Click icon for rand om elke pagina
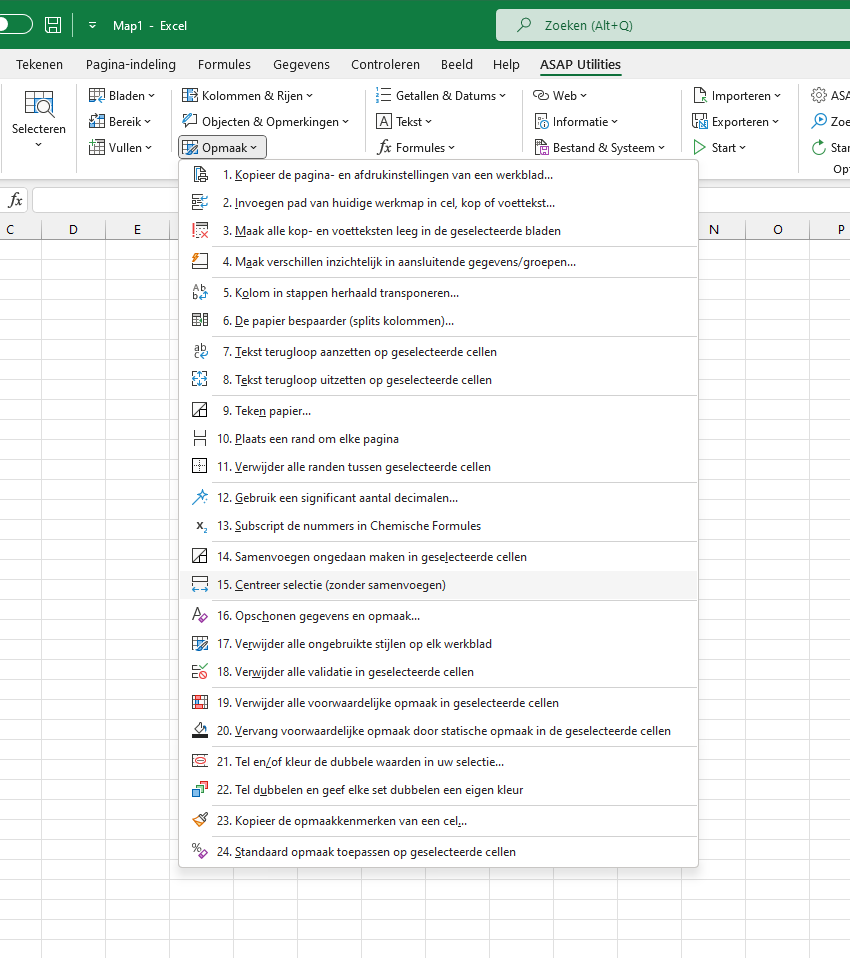This screenshot has width=850, height=958. pos(200,439)
